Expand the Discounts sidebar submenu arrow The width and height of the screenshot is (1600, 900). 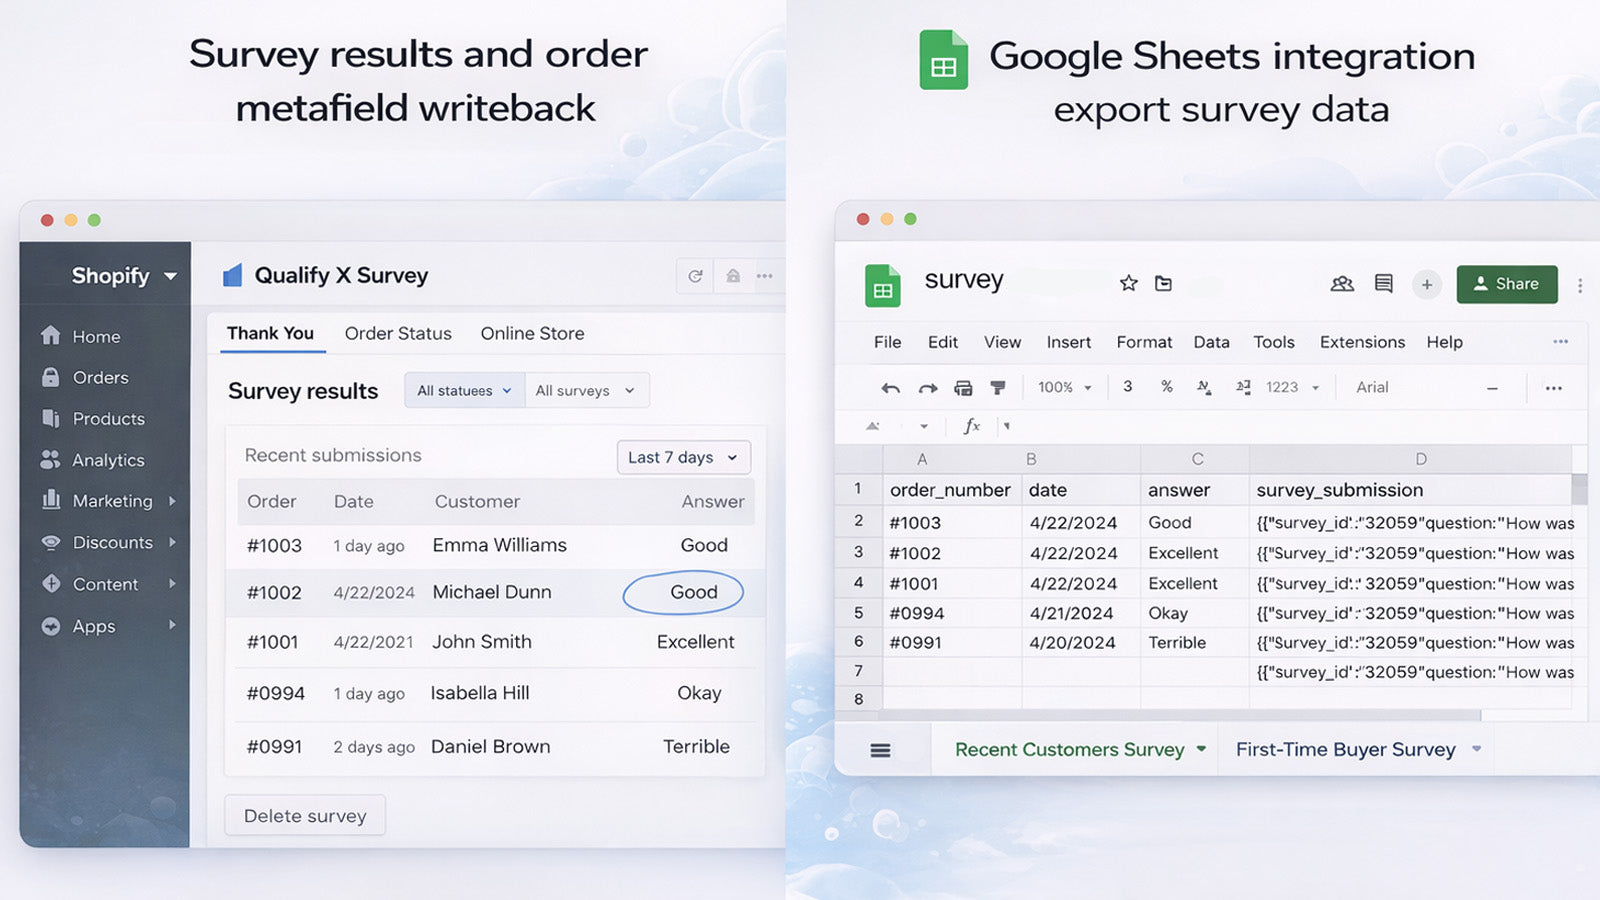click(172, 542)
